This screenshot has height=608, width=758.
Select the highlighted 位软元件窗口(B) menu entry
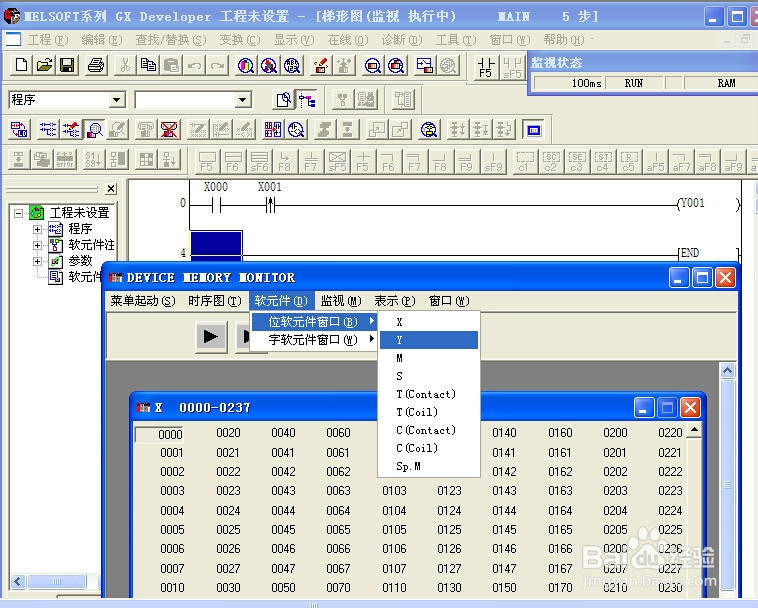point(314,321)
